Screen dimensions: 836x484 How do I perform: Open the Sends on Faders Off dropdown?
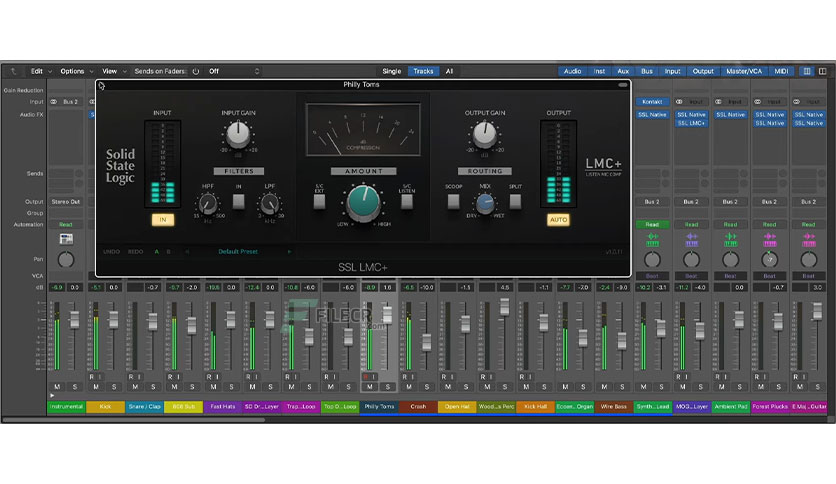(234, 71)
